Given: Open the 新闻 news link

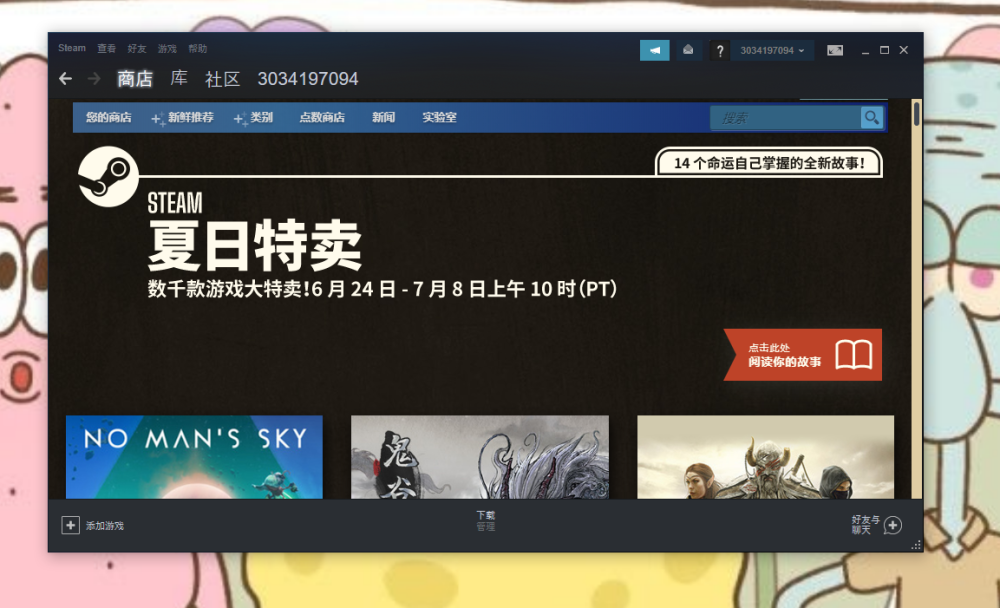Looking at the screenshot, I should pyautogui.click(x=383, y=117).
